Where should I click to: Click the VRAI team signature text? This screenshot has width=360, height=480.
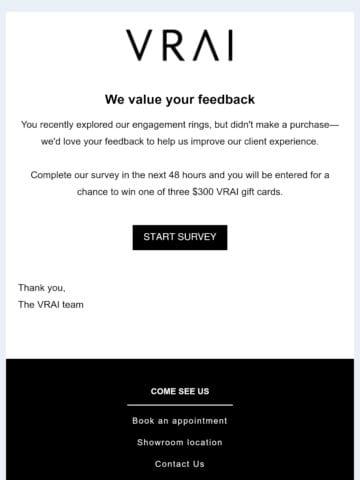tap(51, 304)
